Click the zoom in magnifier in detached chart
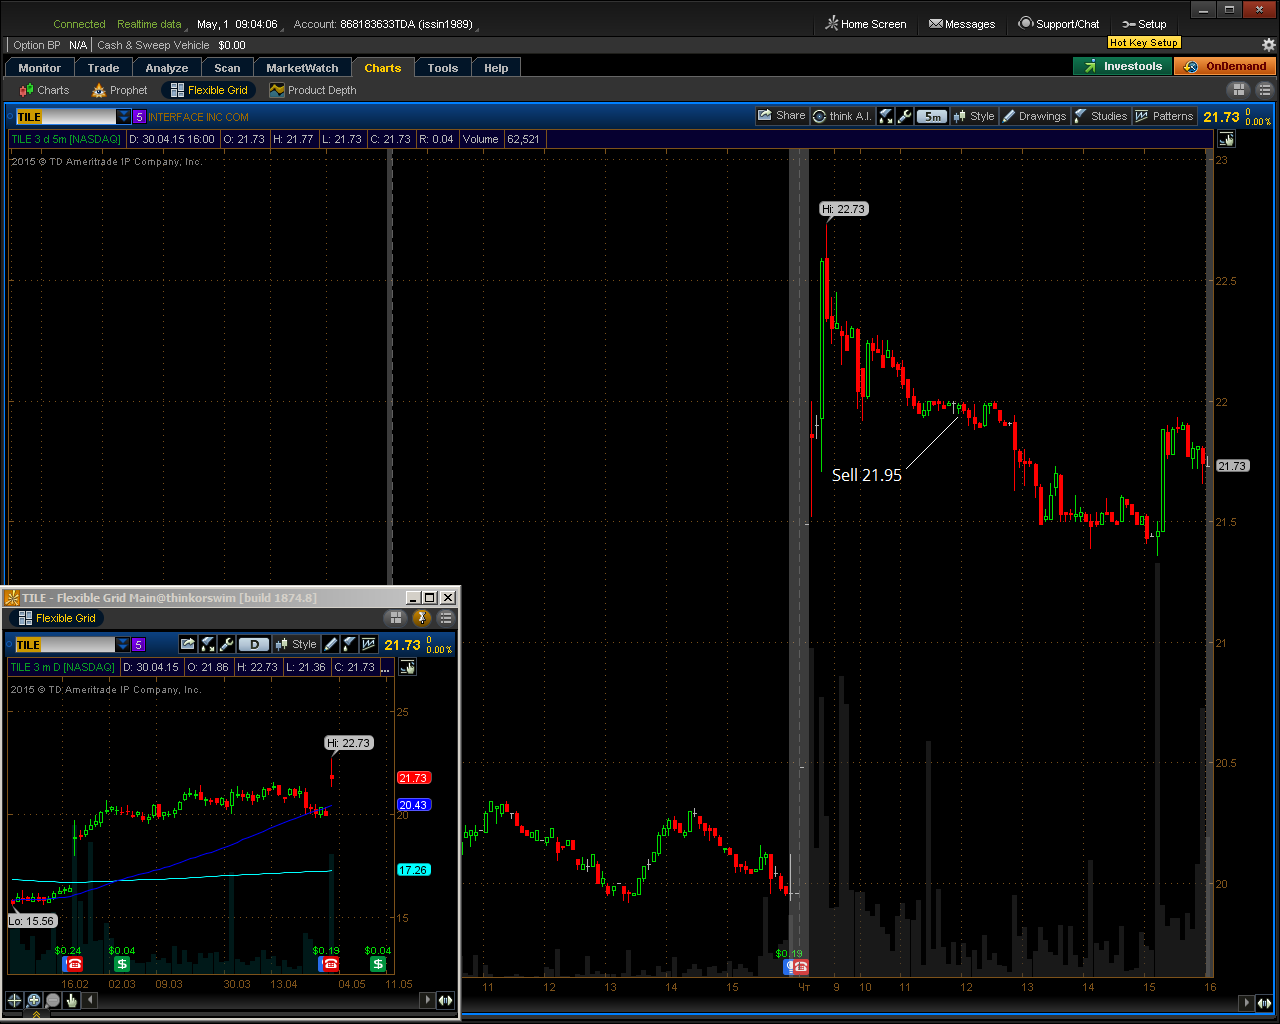Viewport: 1280px width, 1024px height. (x=33, y=1000)
